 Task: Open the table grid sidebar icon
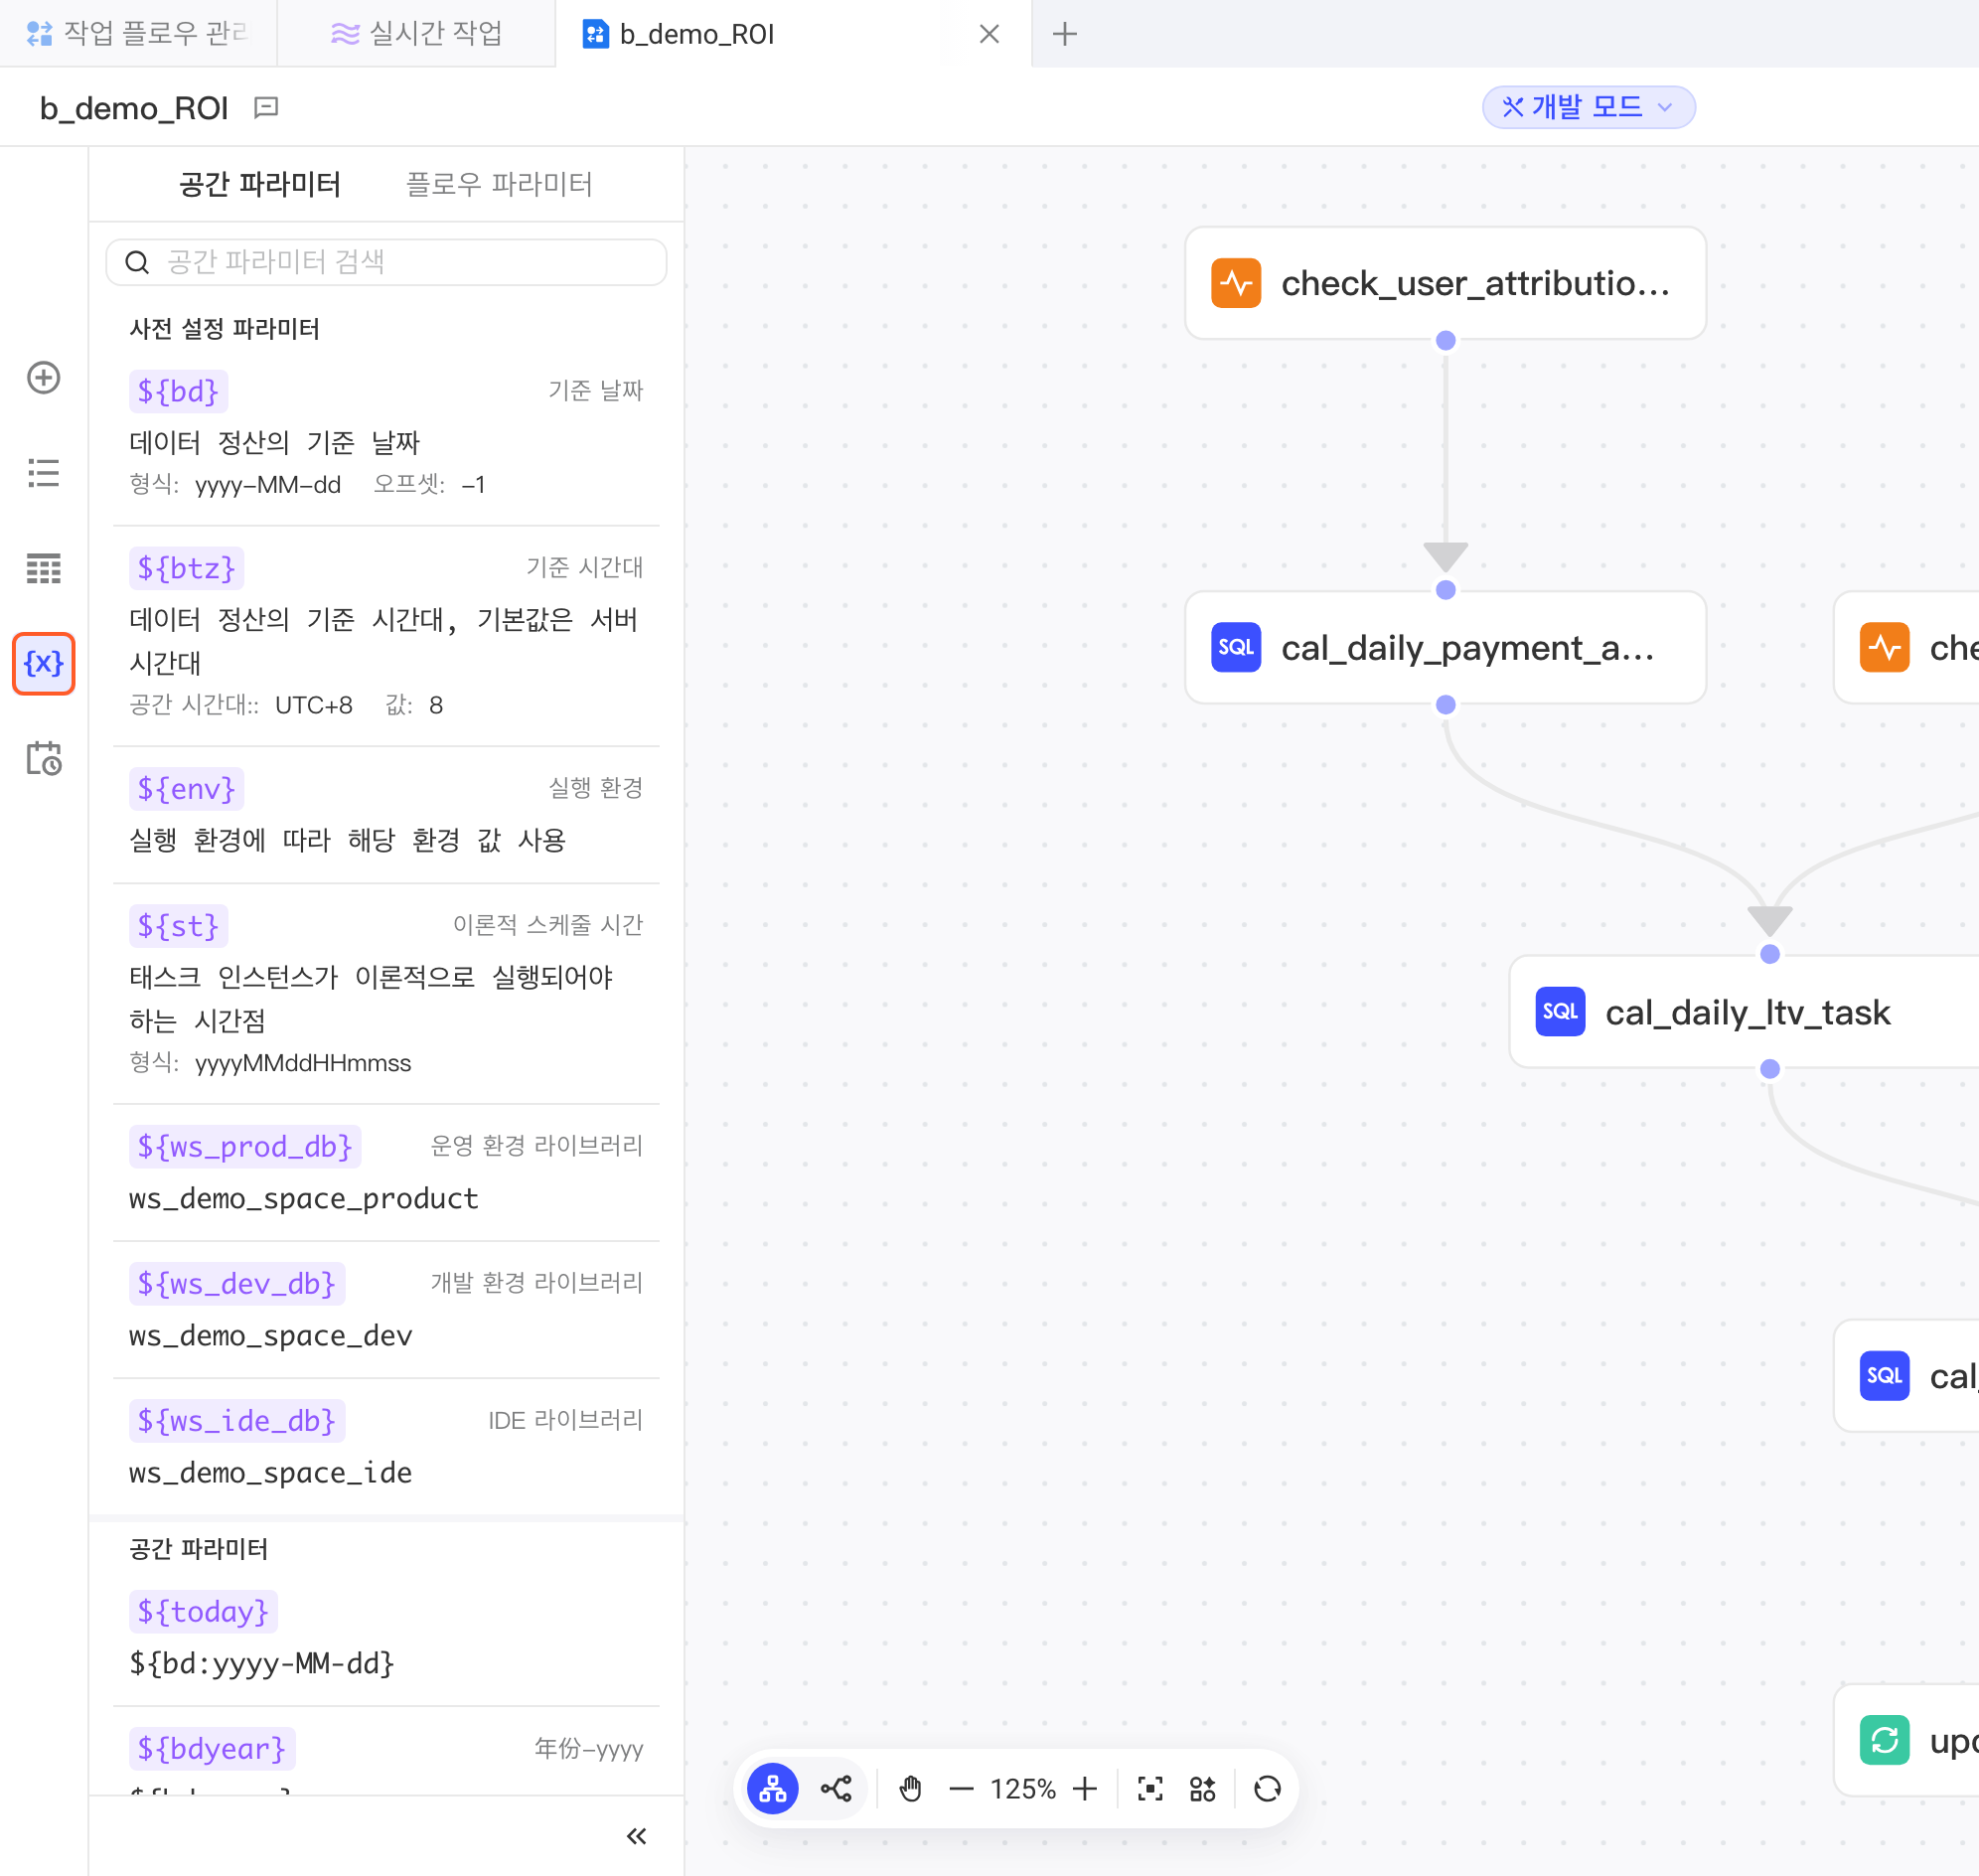click(43, 568)
